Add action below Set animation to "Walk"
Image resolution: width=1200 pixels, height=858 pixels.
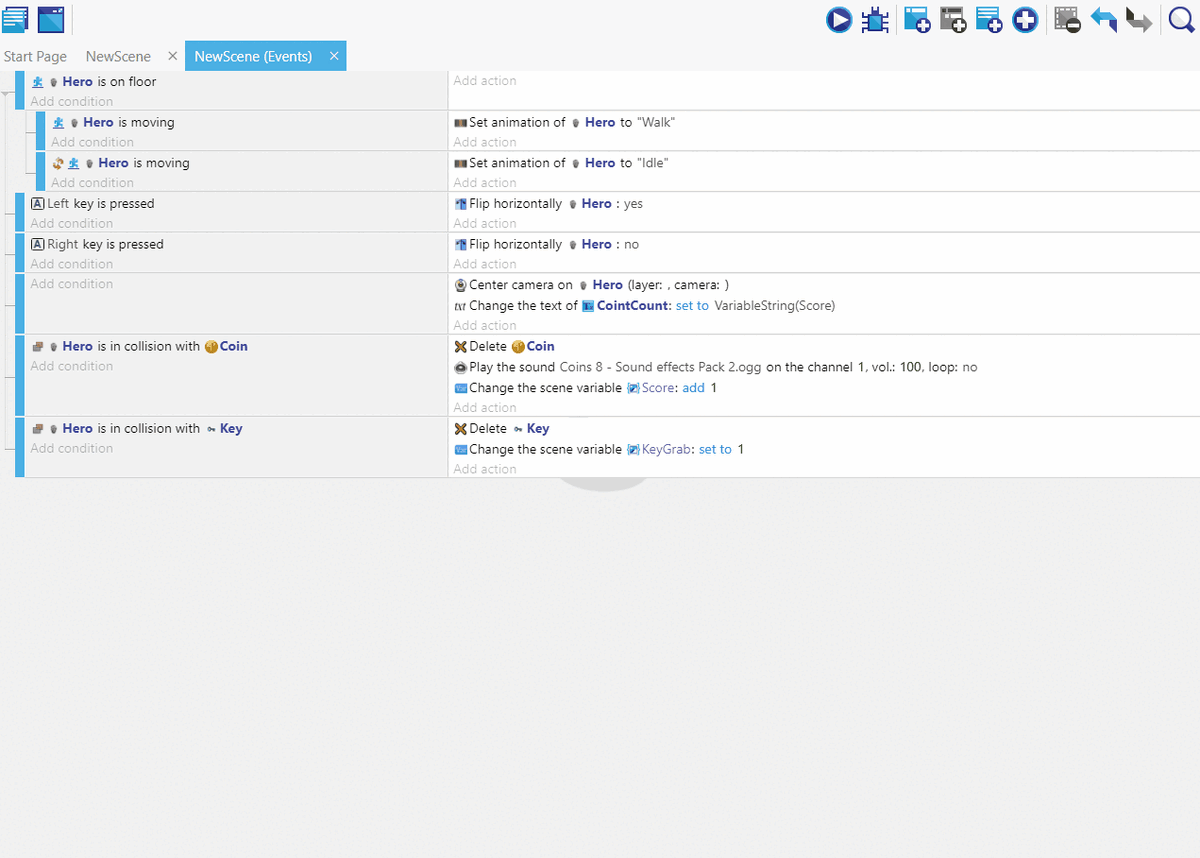point(485,142)
